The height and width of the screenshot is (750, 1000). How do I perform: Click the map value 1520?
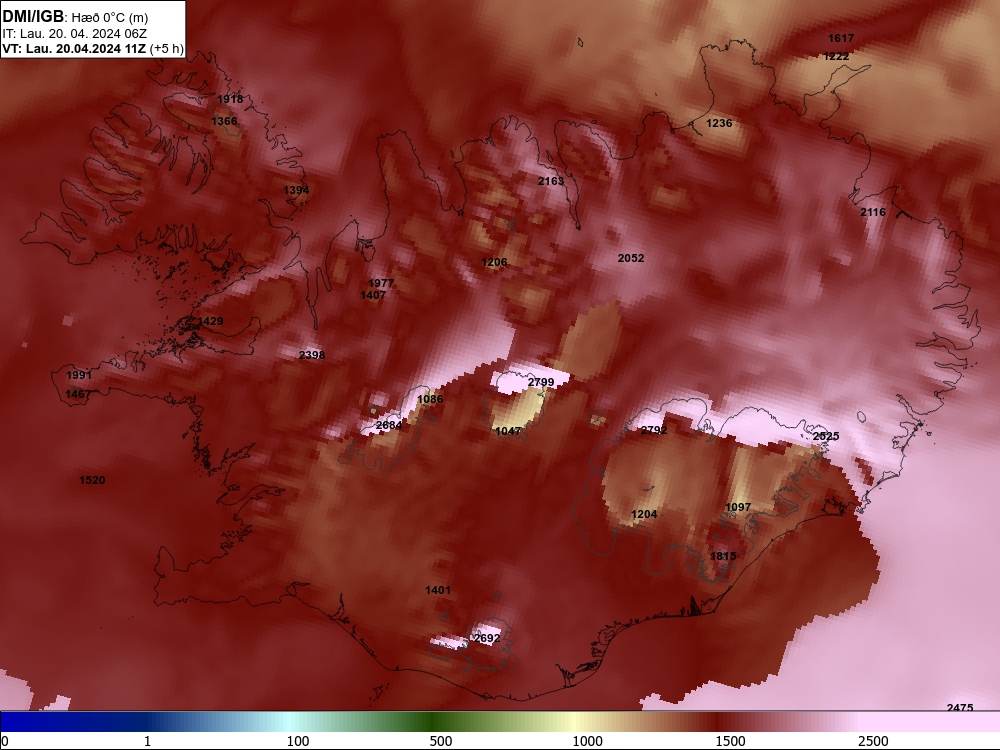tap(92, 480)
